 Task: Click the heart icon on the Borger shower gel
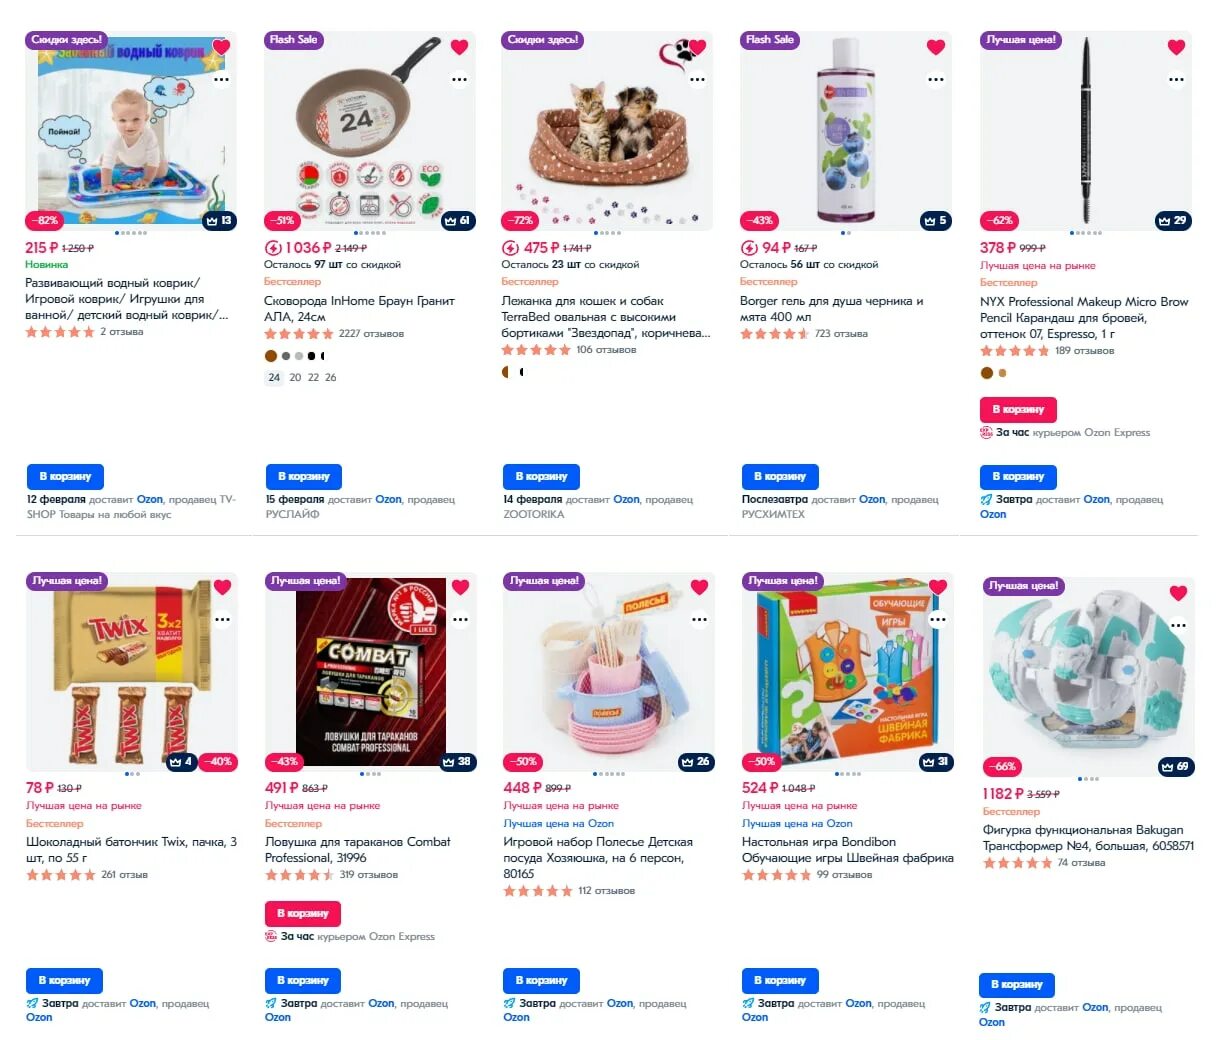(x=936, y=47)
